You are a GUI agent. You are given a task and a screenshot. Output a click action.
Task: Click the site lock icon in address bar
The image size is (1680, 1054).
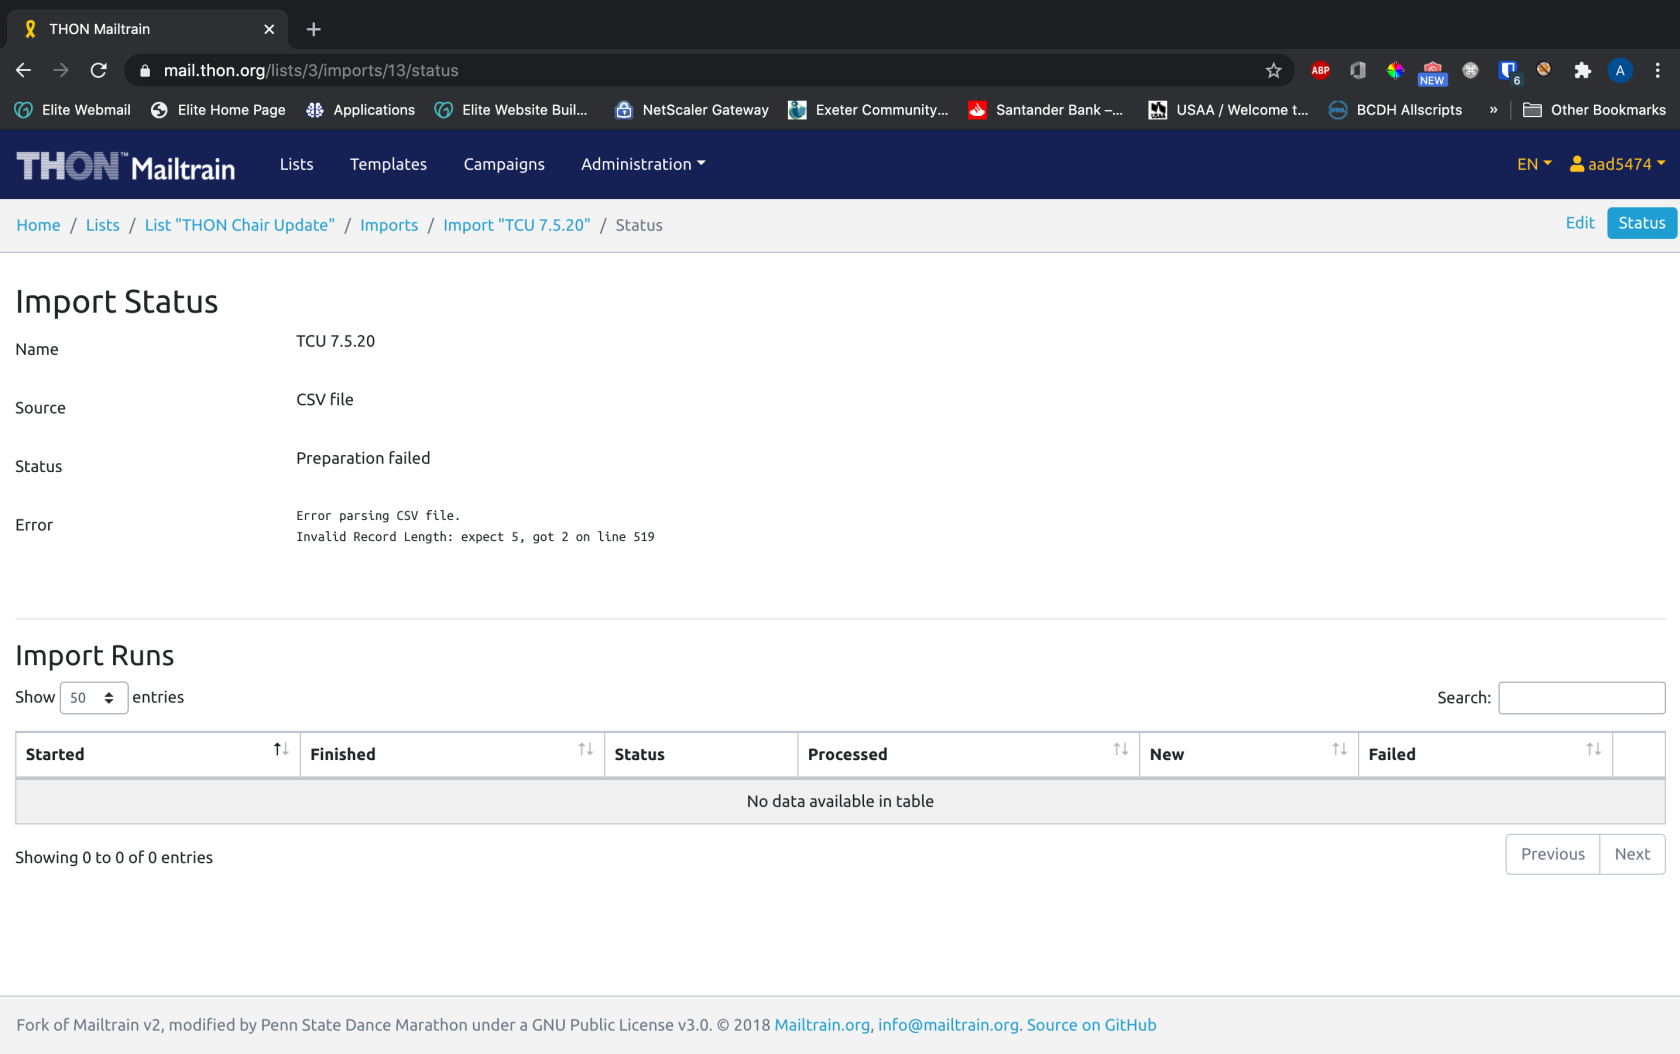[145, 70]
